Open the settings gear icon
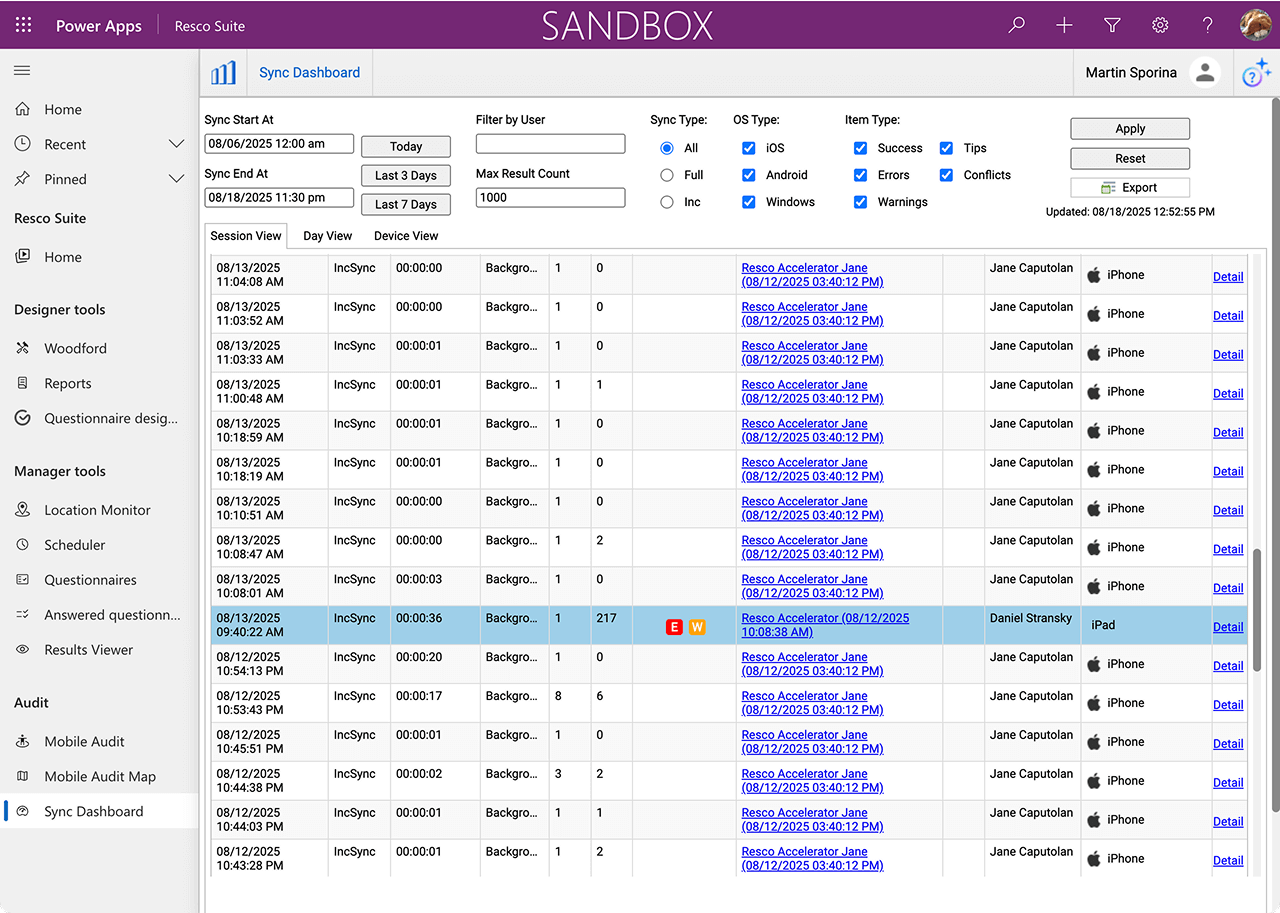 point(1160,25)
